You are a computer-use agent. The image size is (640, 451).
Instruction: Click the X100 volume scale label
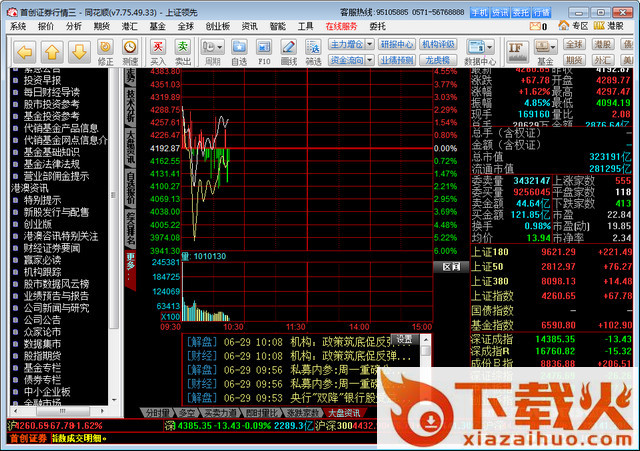[x=171, y=317]
